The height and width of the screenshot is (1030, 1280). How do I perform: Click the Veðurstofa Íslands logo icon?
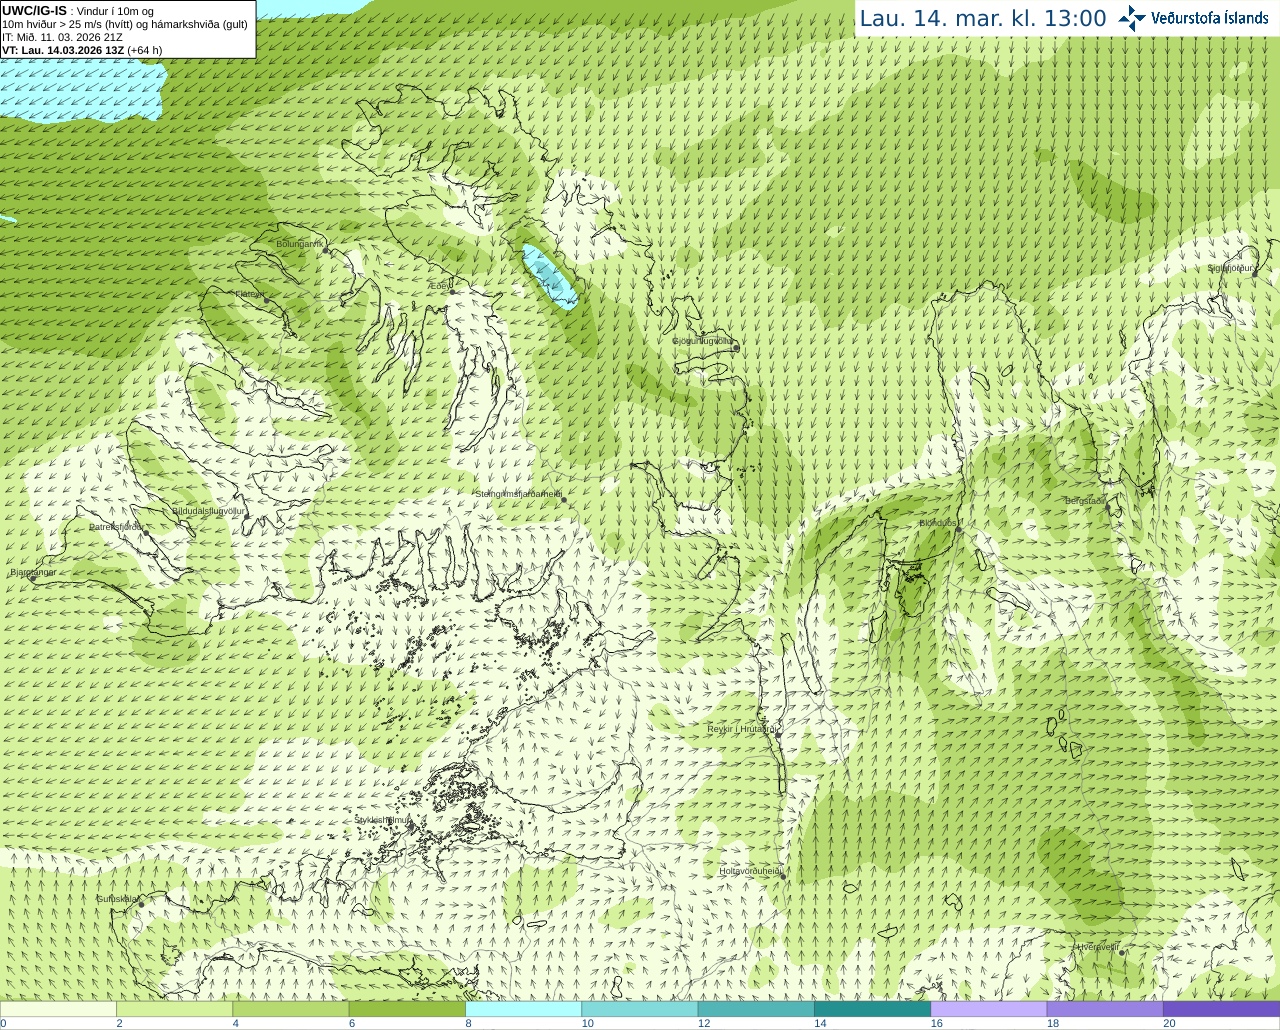click(x=1131, y=18)
